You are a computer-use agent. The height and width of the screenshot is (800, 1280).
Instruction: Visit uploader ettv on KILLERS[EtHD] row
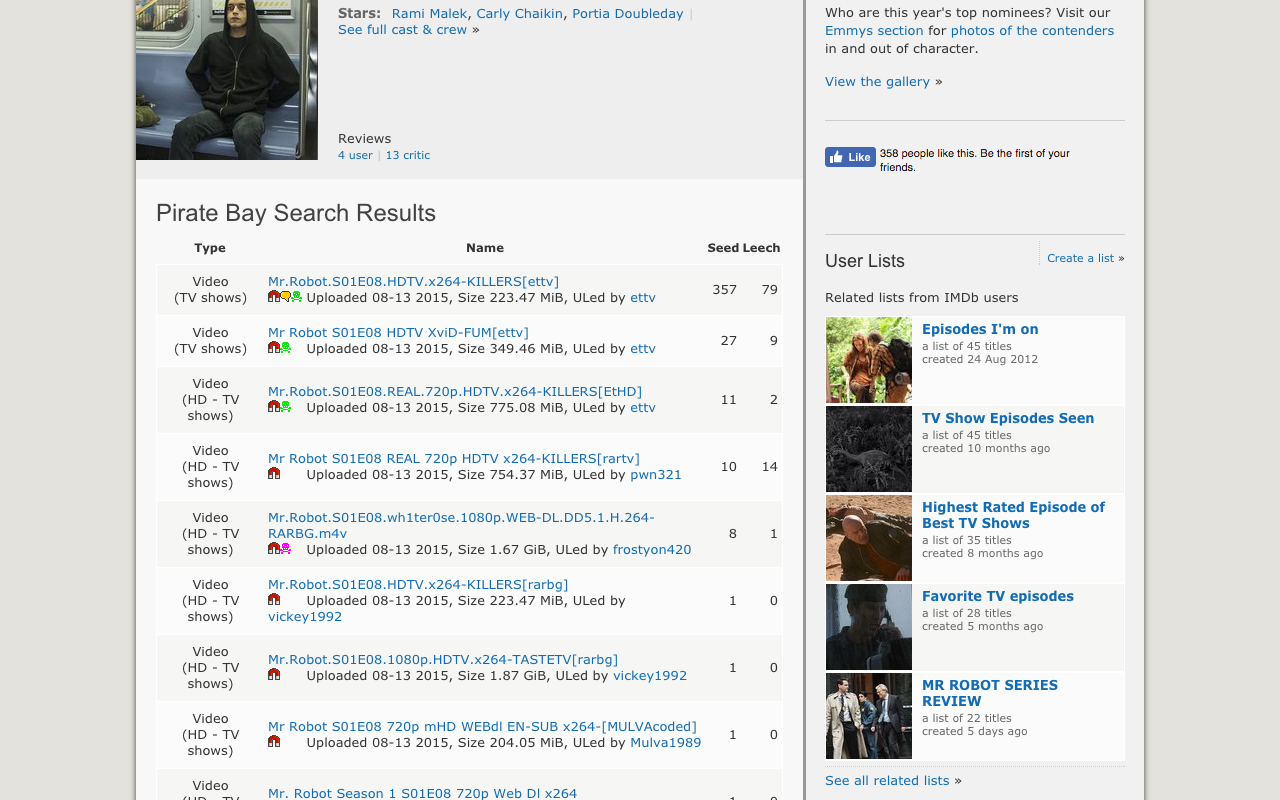point(643,407)
